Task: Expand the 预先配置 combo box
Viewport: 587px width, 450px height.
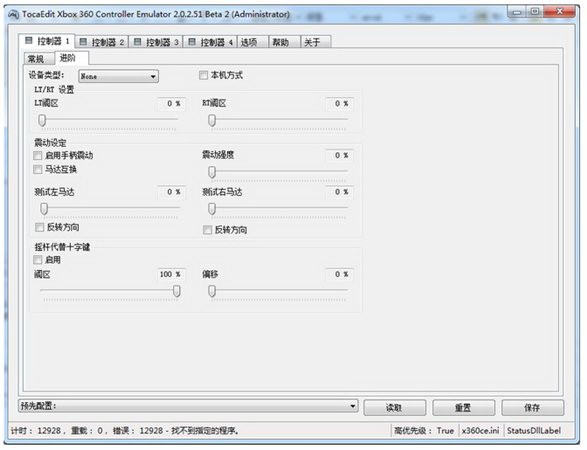Action: (188, 406)
